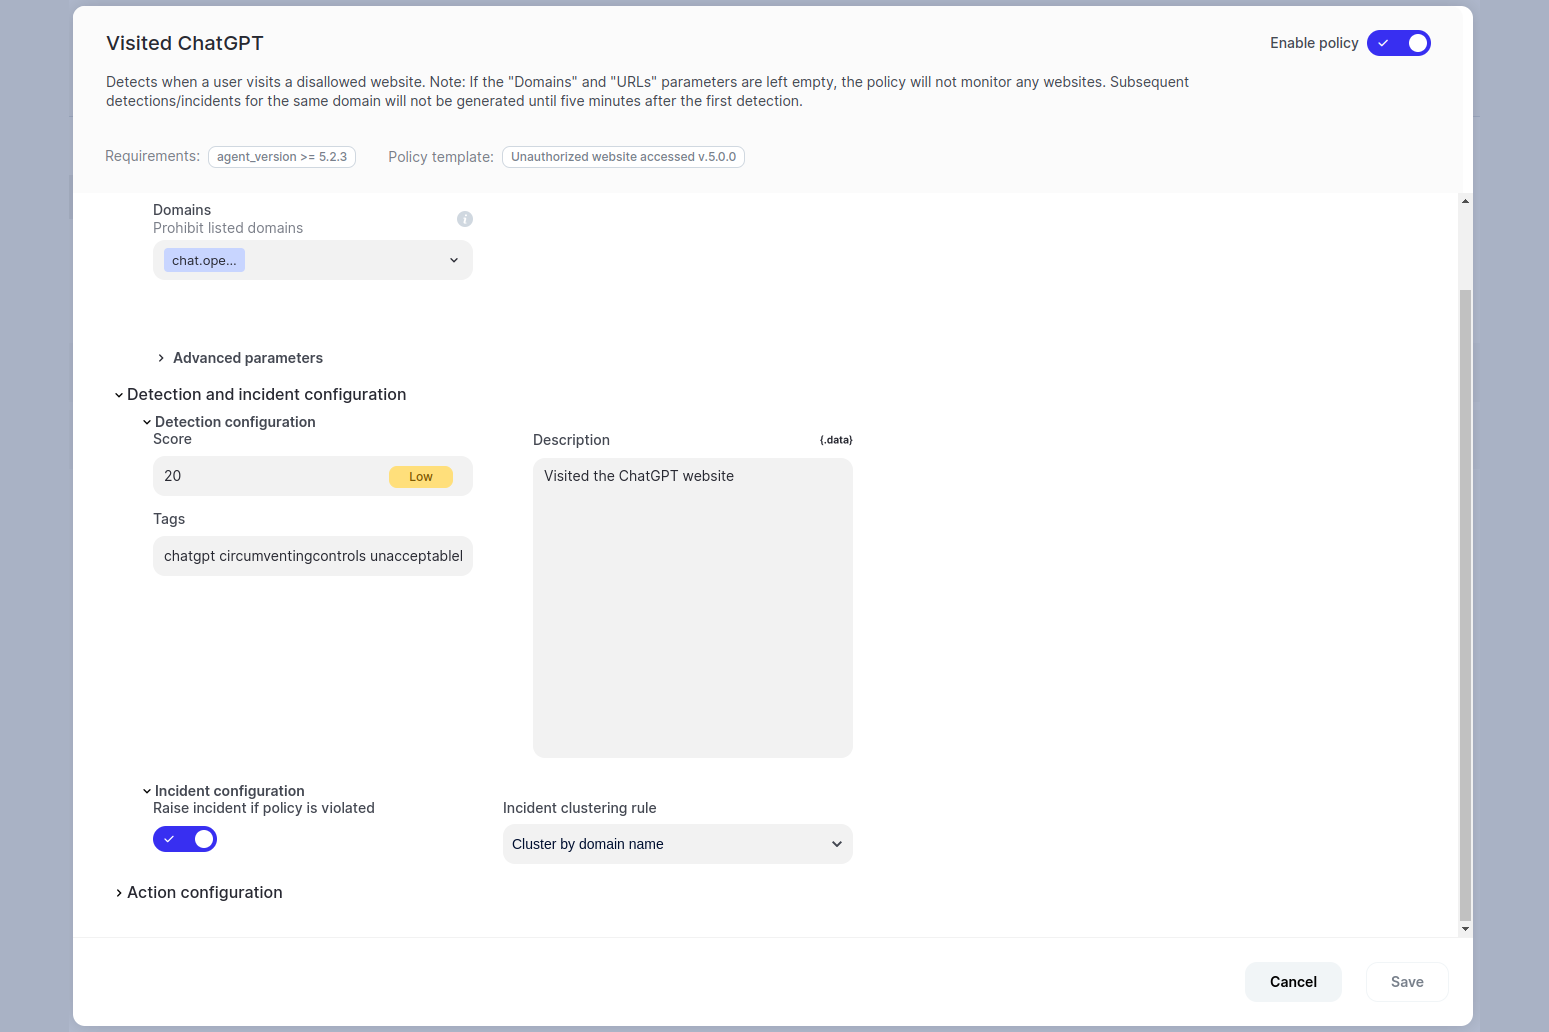
Task: Collapse the Detection configuration subsection
Action: (x=229, y=422)
